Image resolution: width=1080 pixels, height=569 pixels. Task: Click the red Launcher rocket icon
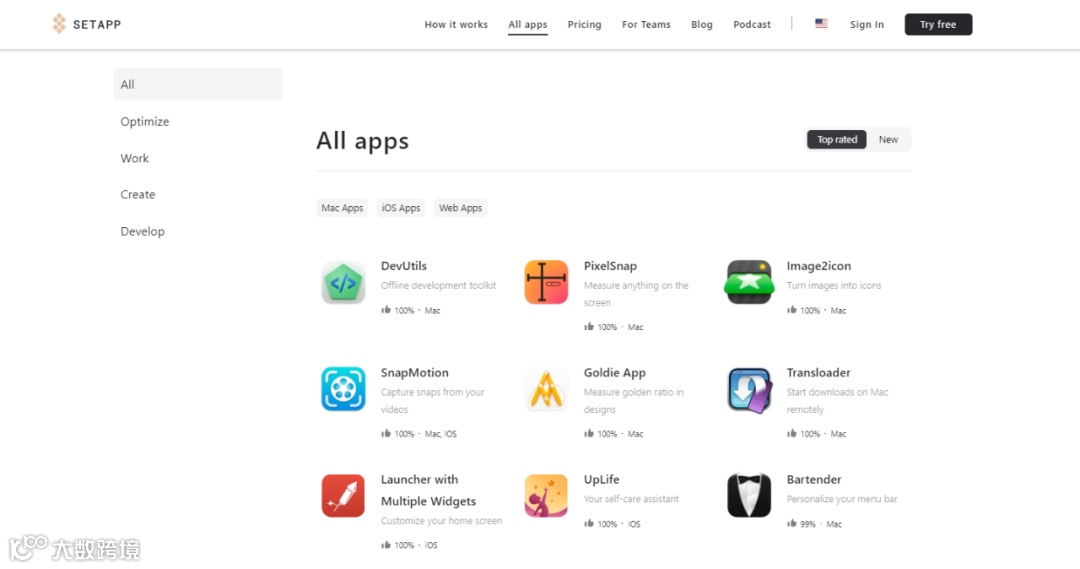(343, 496)
